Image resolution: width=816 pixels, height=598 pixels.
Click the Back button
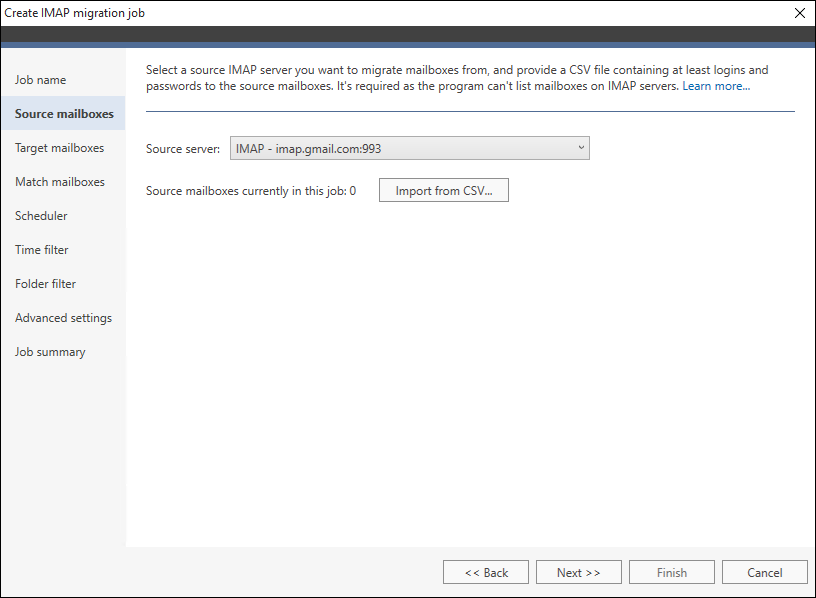(486, 572)
